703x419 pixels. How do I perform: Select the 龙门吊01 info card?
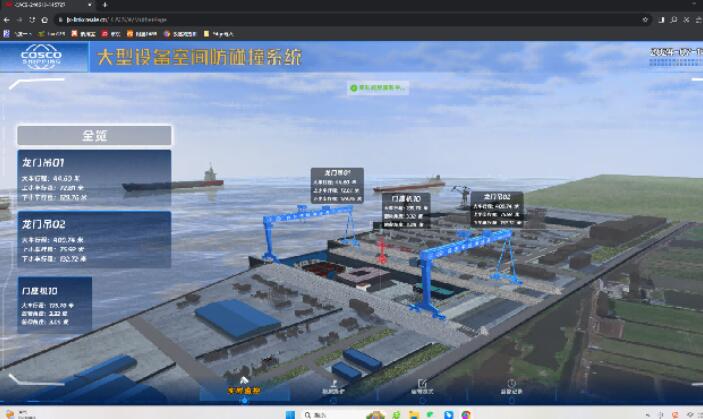coord(94,178)
